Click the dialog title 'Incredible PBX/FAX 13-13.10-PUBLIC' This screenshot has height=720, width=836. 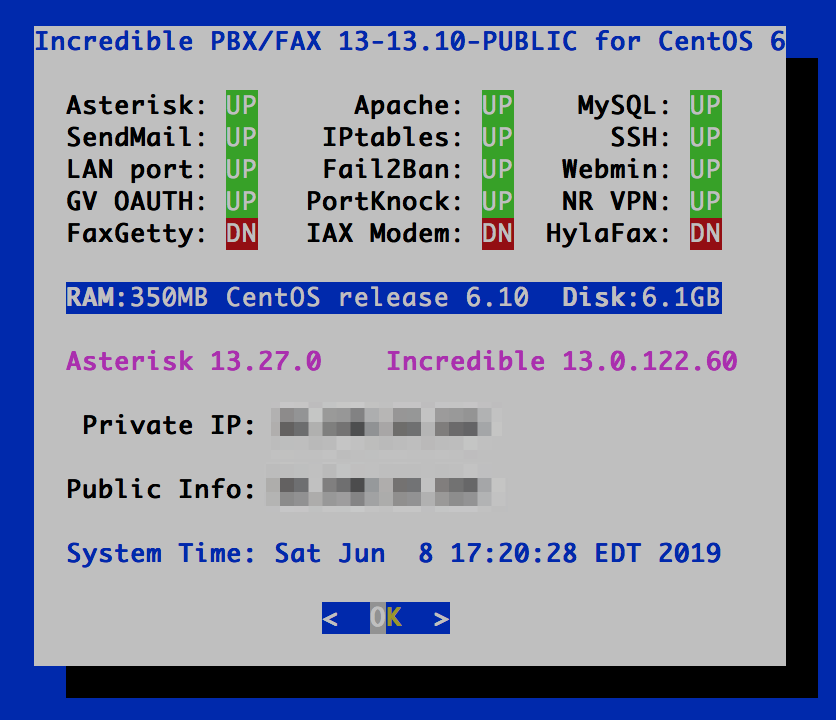point(306,42)
